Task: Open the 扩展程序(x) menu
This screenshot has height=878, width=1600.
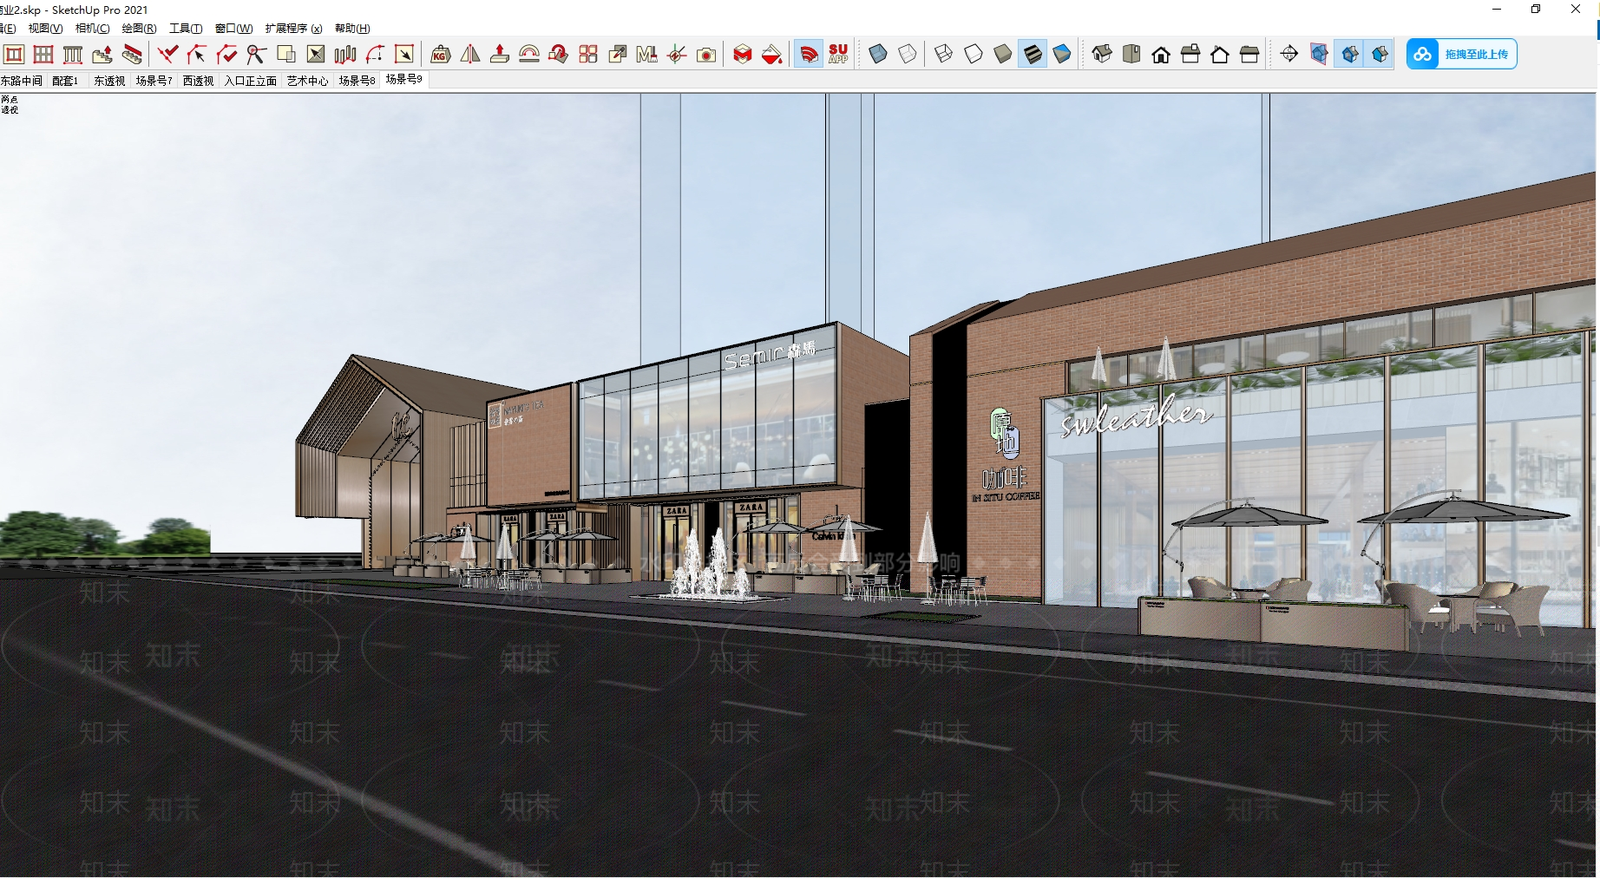Action: [x=294, y=29]
